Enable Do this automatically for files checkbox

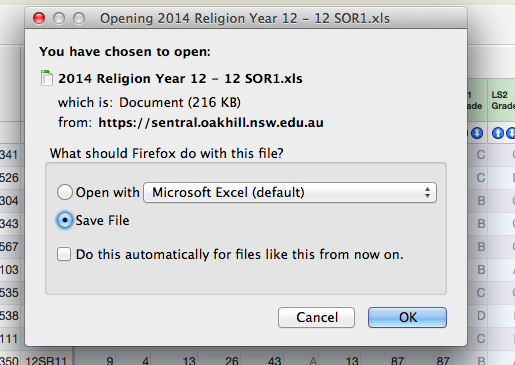coord(64,254)
